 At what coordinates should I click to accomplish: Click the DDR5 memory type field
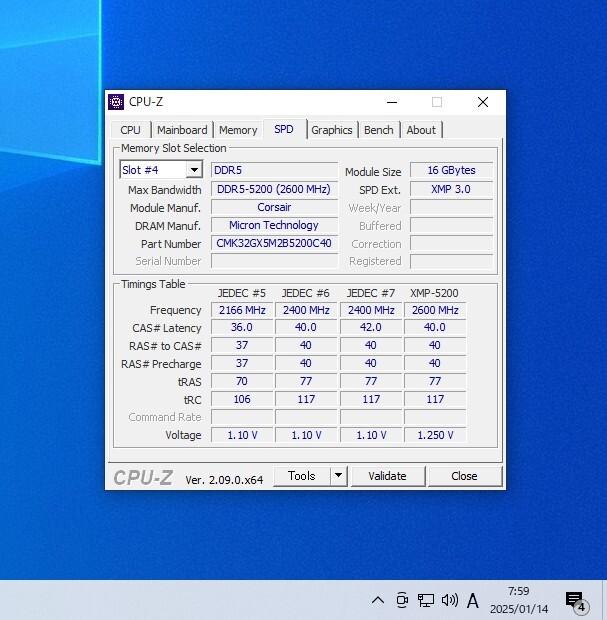(x=274, y=170)
